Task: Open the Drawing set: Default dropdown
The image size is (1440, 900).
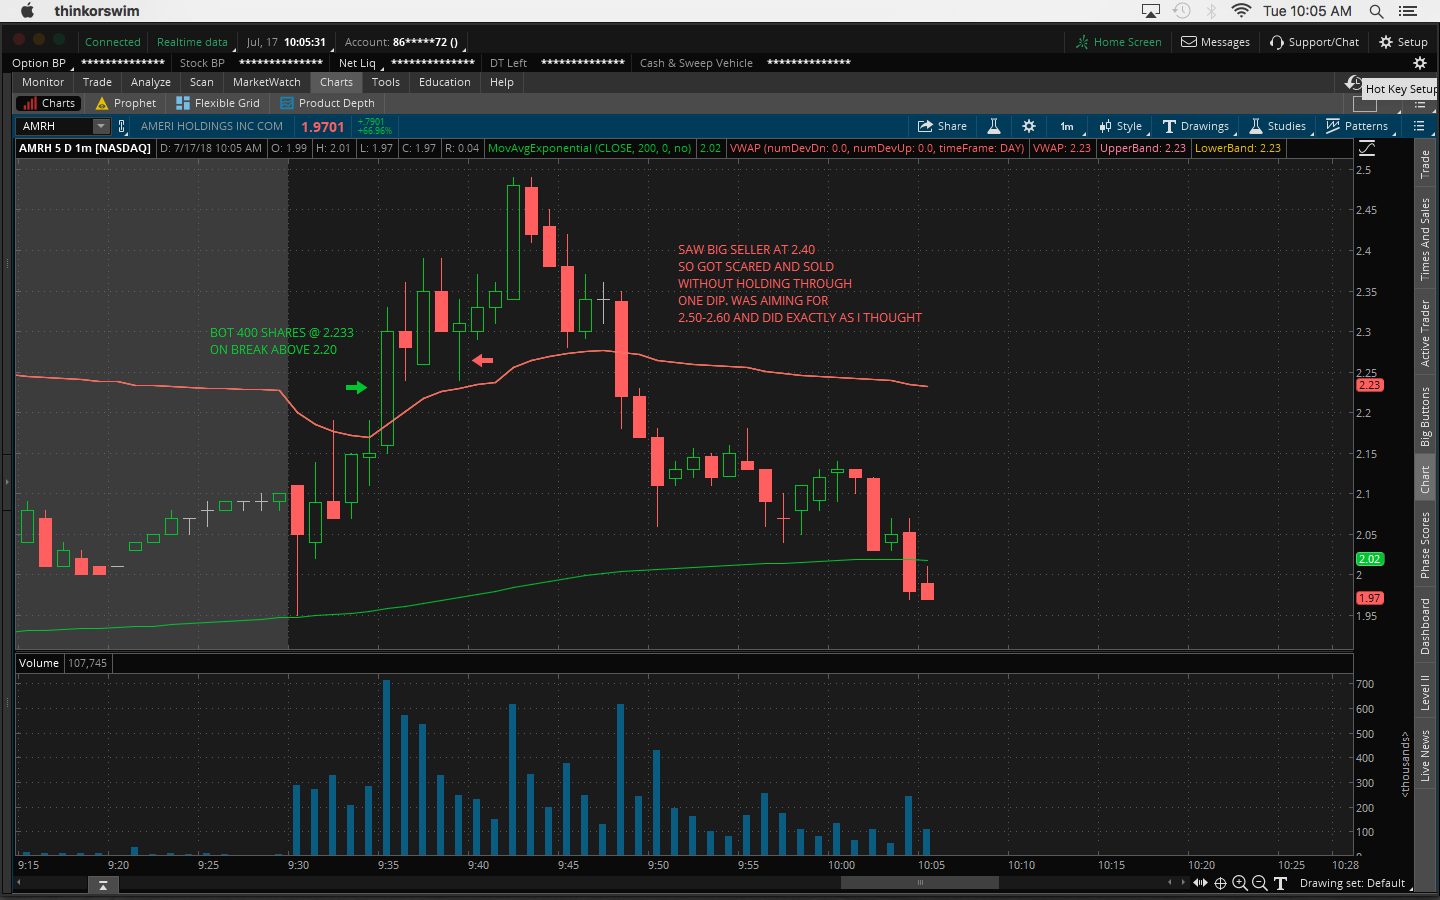Action: [x=1357, y=883]
